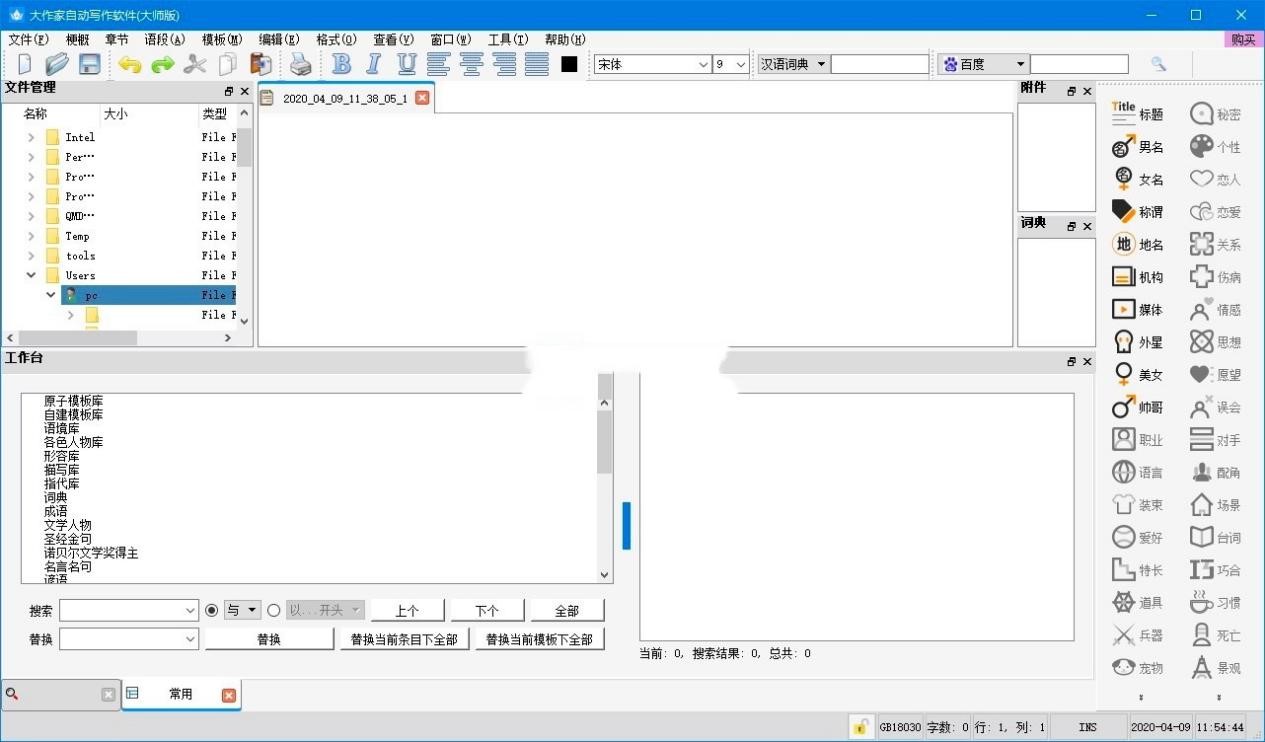Image resolution: width=1265 pixels, height=742 pixels.
Task: Toggle underline formatting
Action: coord(406,64)
